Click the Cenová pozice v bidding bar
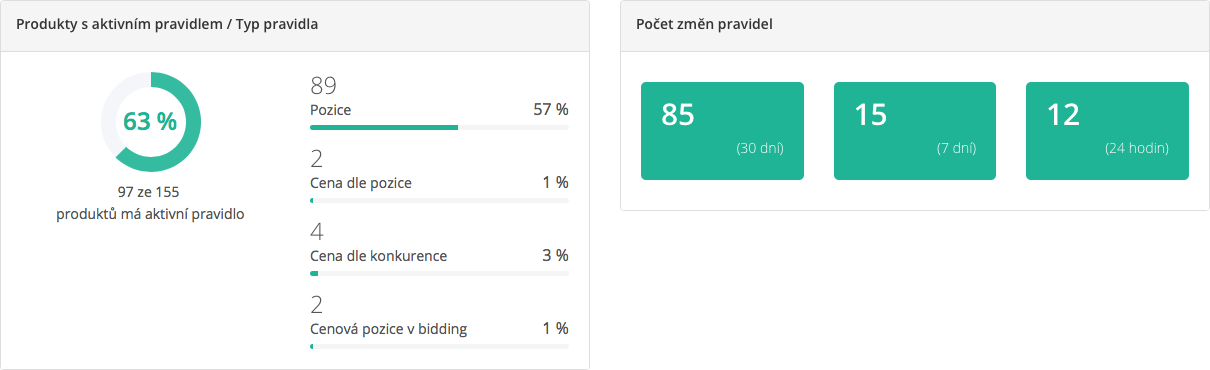Image resolution: width=1210 pixels, height=370 pixels. [x=439, y=347]
